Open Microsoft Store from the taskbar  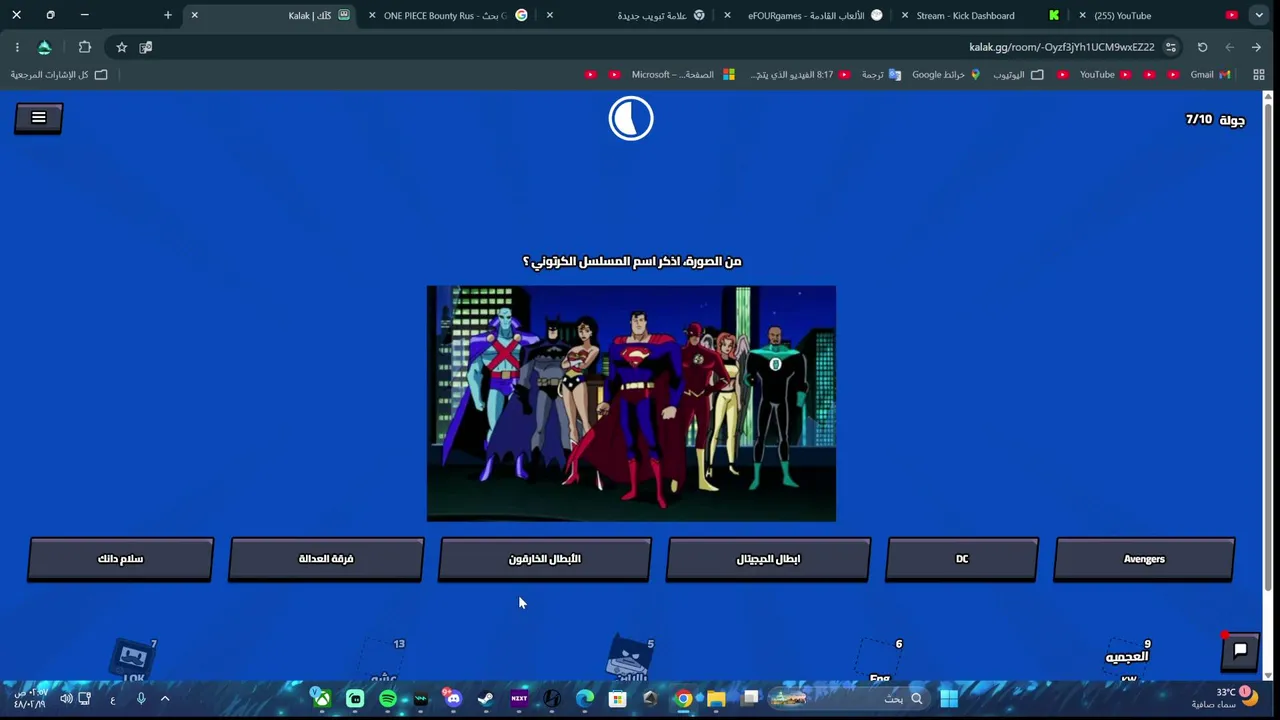click(617, 698)
